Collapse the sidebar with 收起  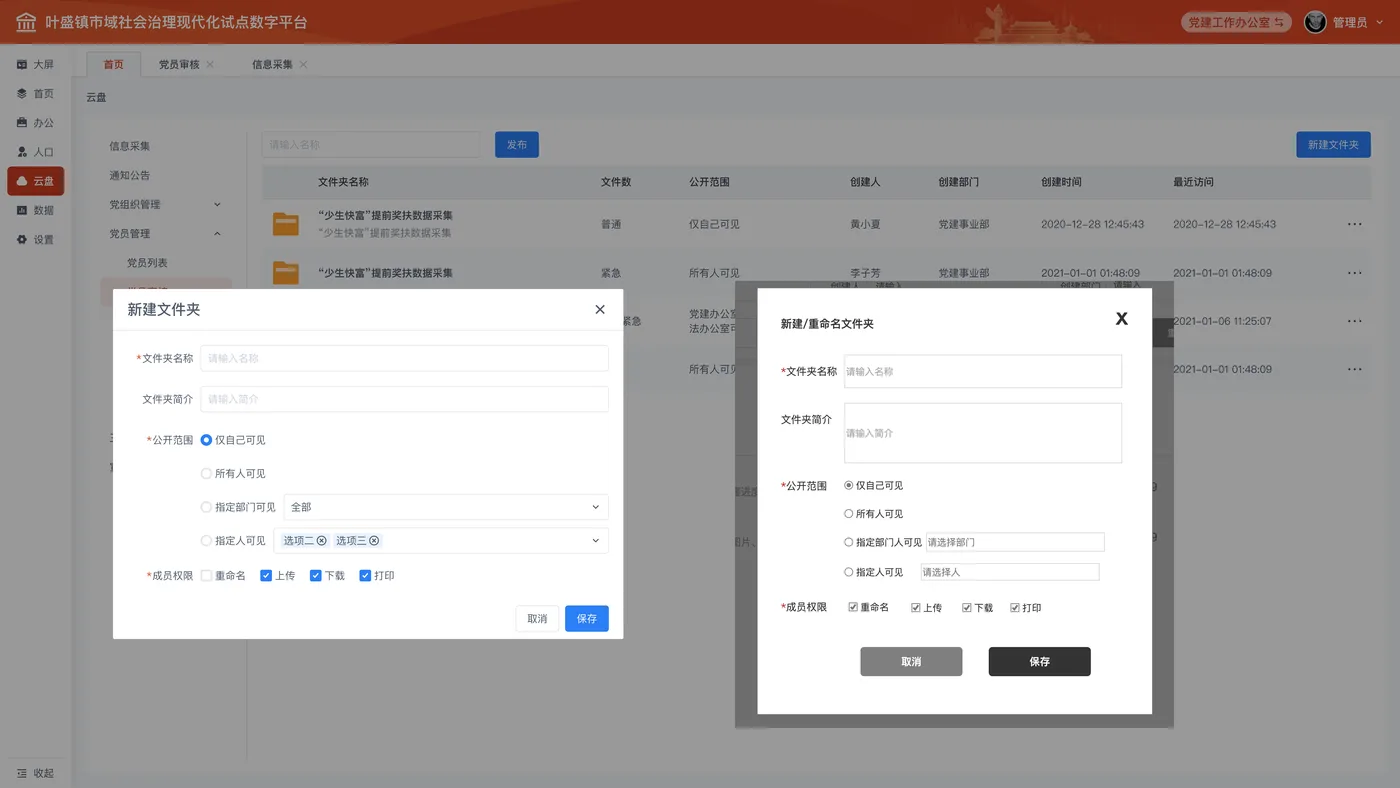[35, 773]
